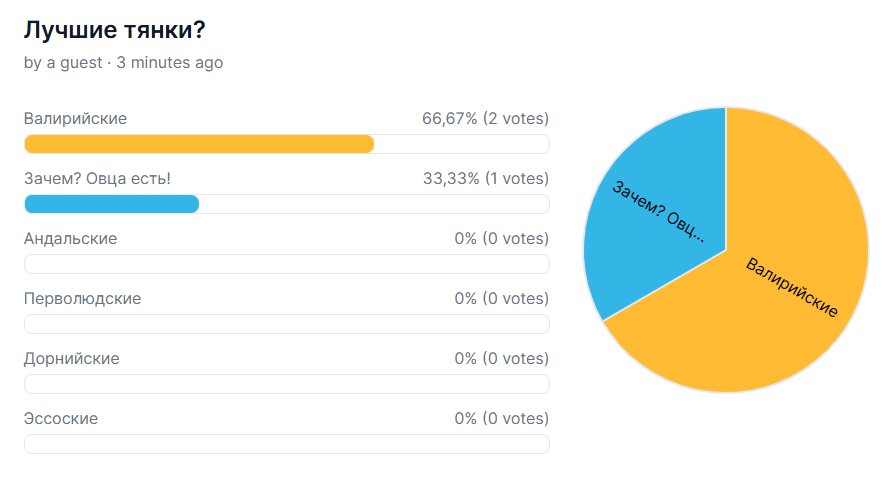Click the Перволюдские option label

(83, 299)
